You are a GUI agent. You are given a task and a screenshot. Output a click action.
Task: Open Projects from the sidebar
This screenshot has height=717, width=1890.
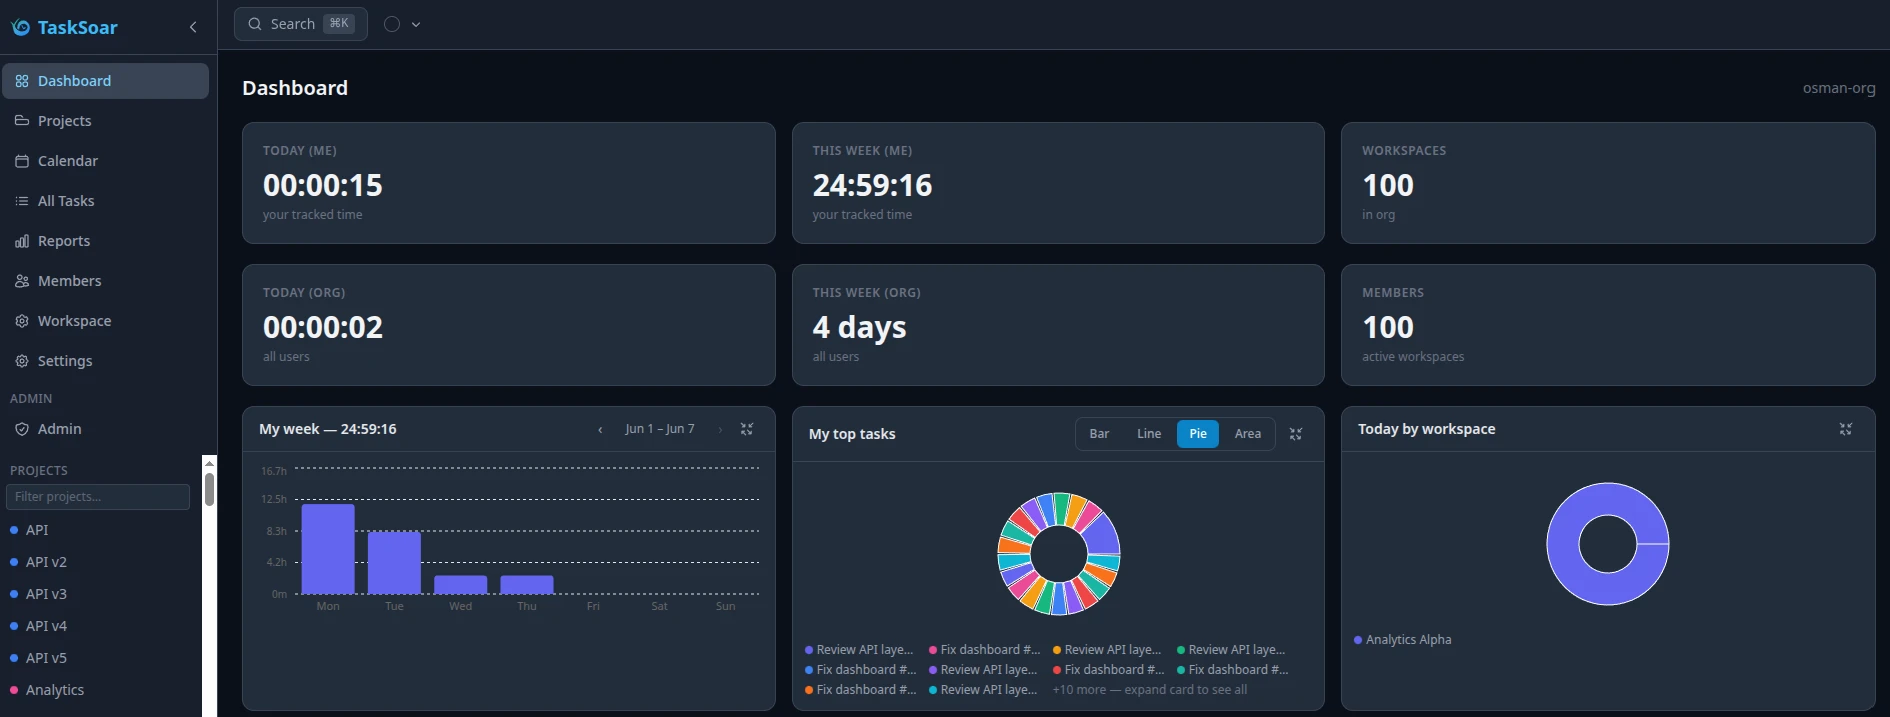(105, 121)
